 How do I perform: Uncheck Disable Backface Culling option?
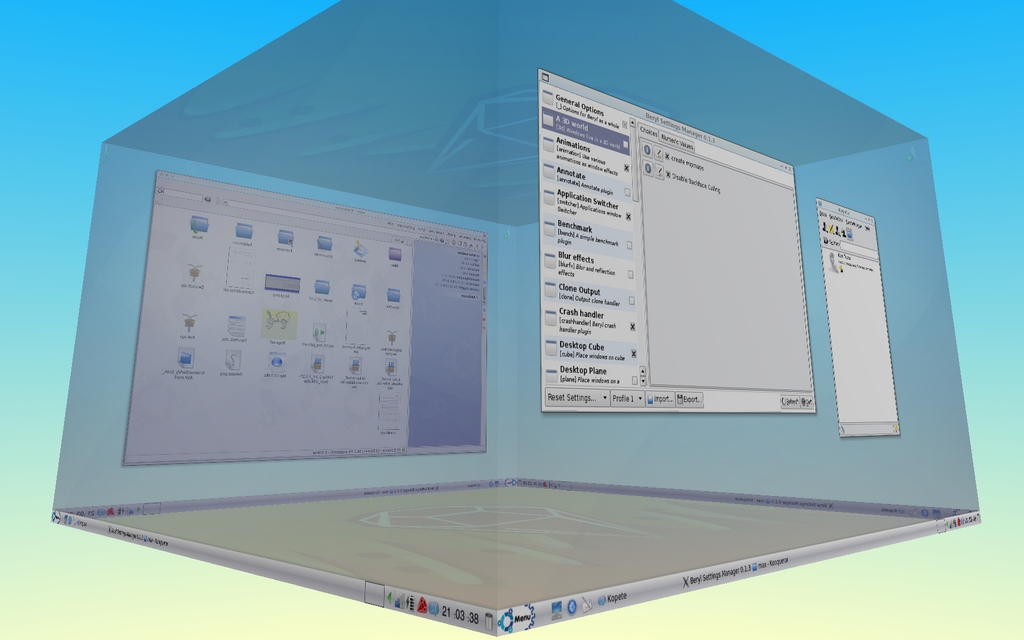point(668,174)
